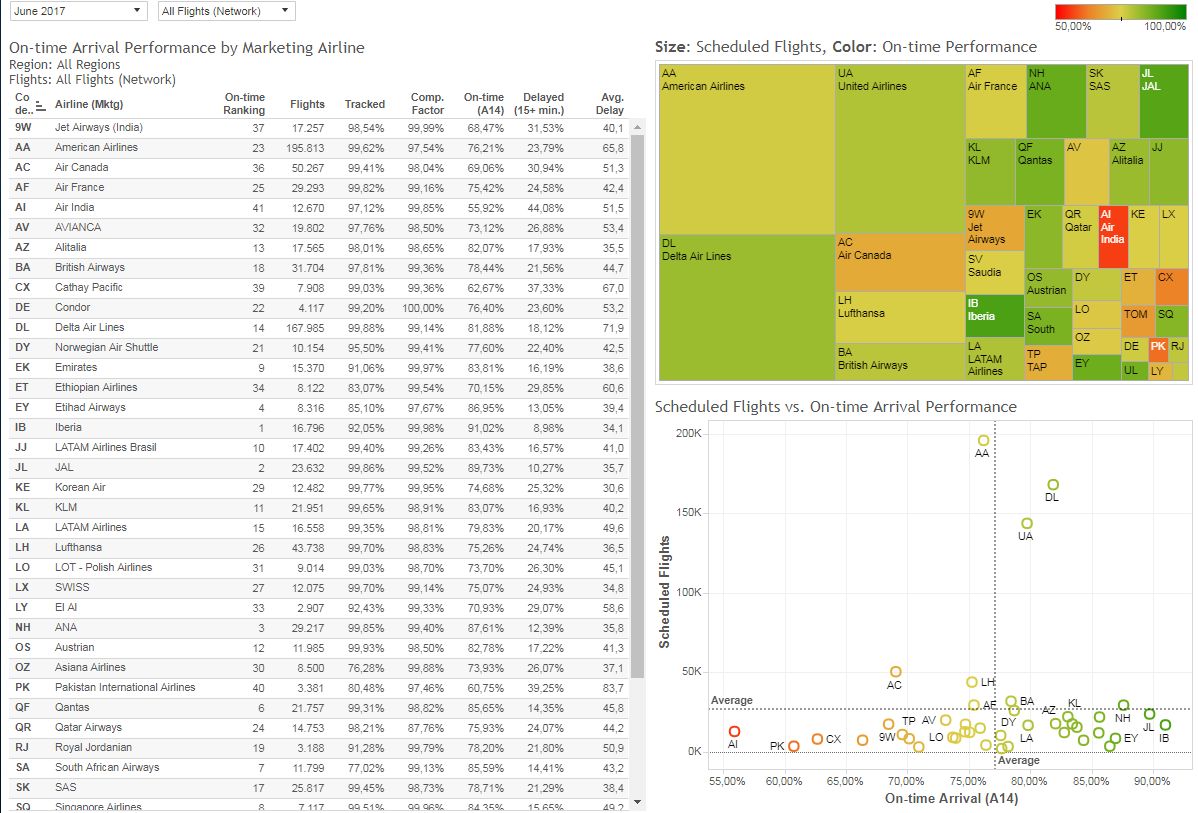Click the on-time performance color legend bar
The width and height of the screenshot is (1198, 813).
coord(1120,11)
